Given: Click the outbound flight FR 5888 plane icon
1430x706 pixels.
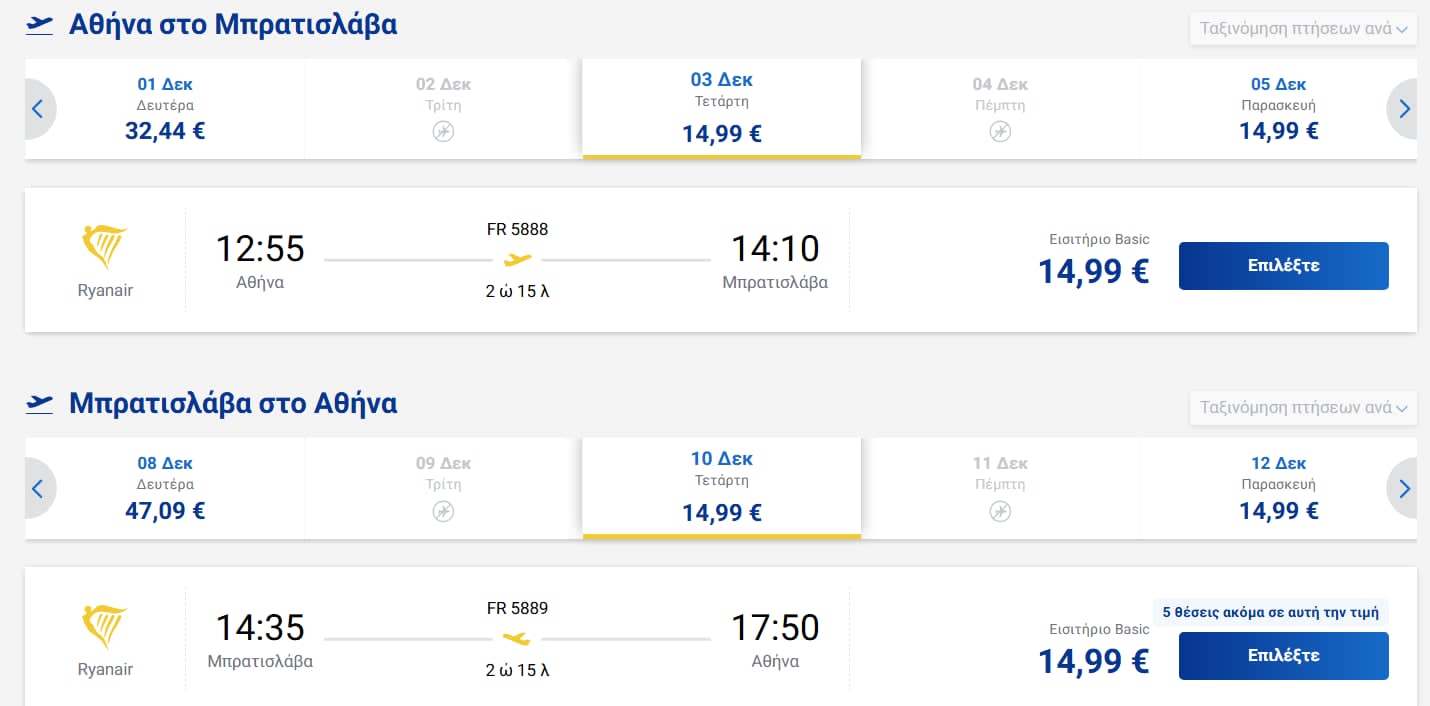Looking at the screenshot, I should 517,260.
